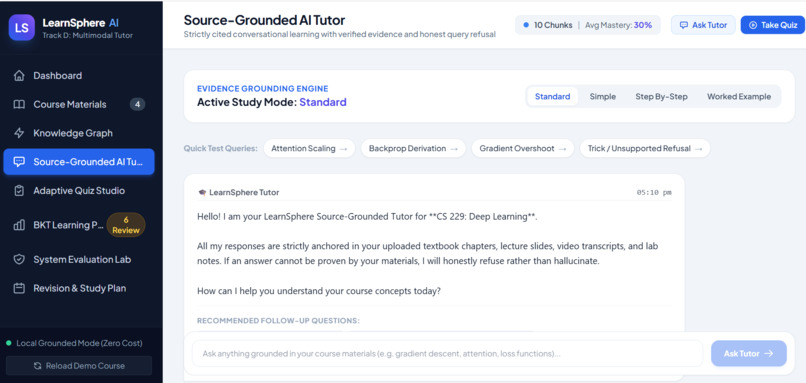Click the Quick Test Queries label
Viewport: 806px width, 383px height.
[221, 149]
